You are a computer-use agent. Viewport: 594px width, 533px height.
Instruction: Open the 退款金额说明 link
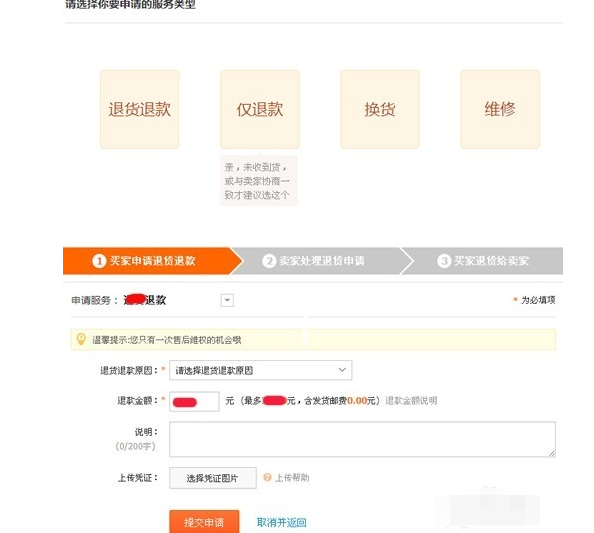411,401
